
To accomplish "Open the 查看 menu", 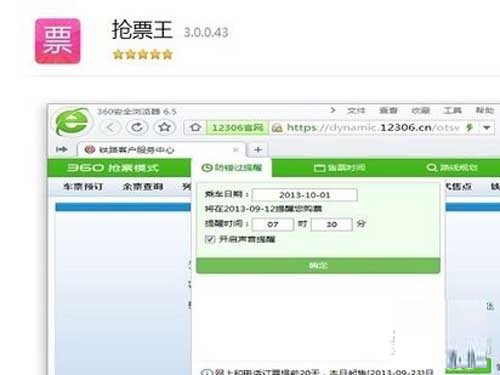I will point(388,110).
